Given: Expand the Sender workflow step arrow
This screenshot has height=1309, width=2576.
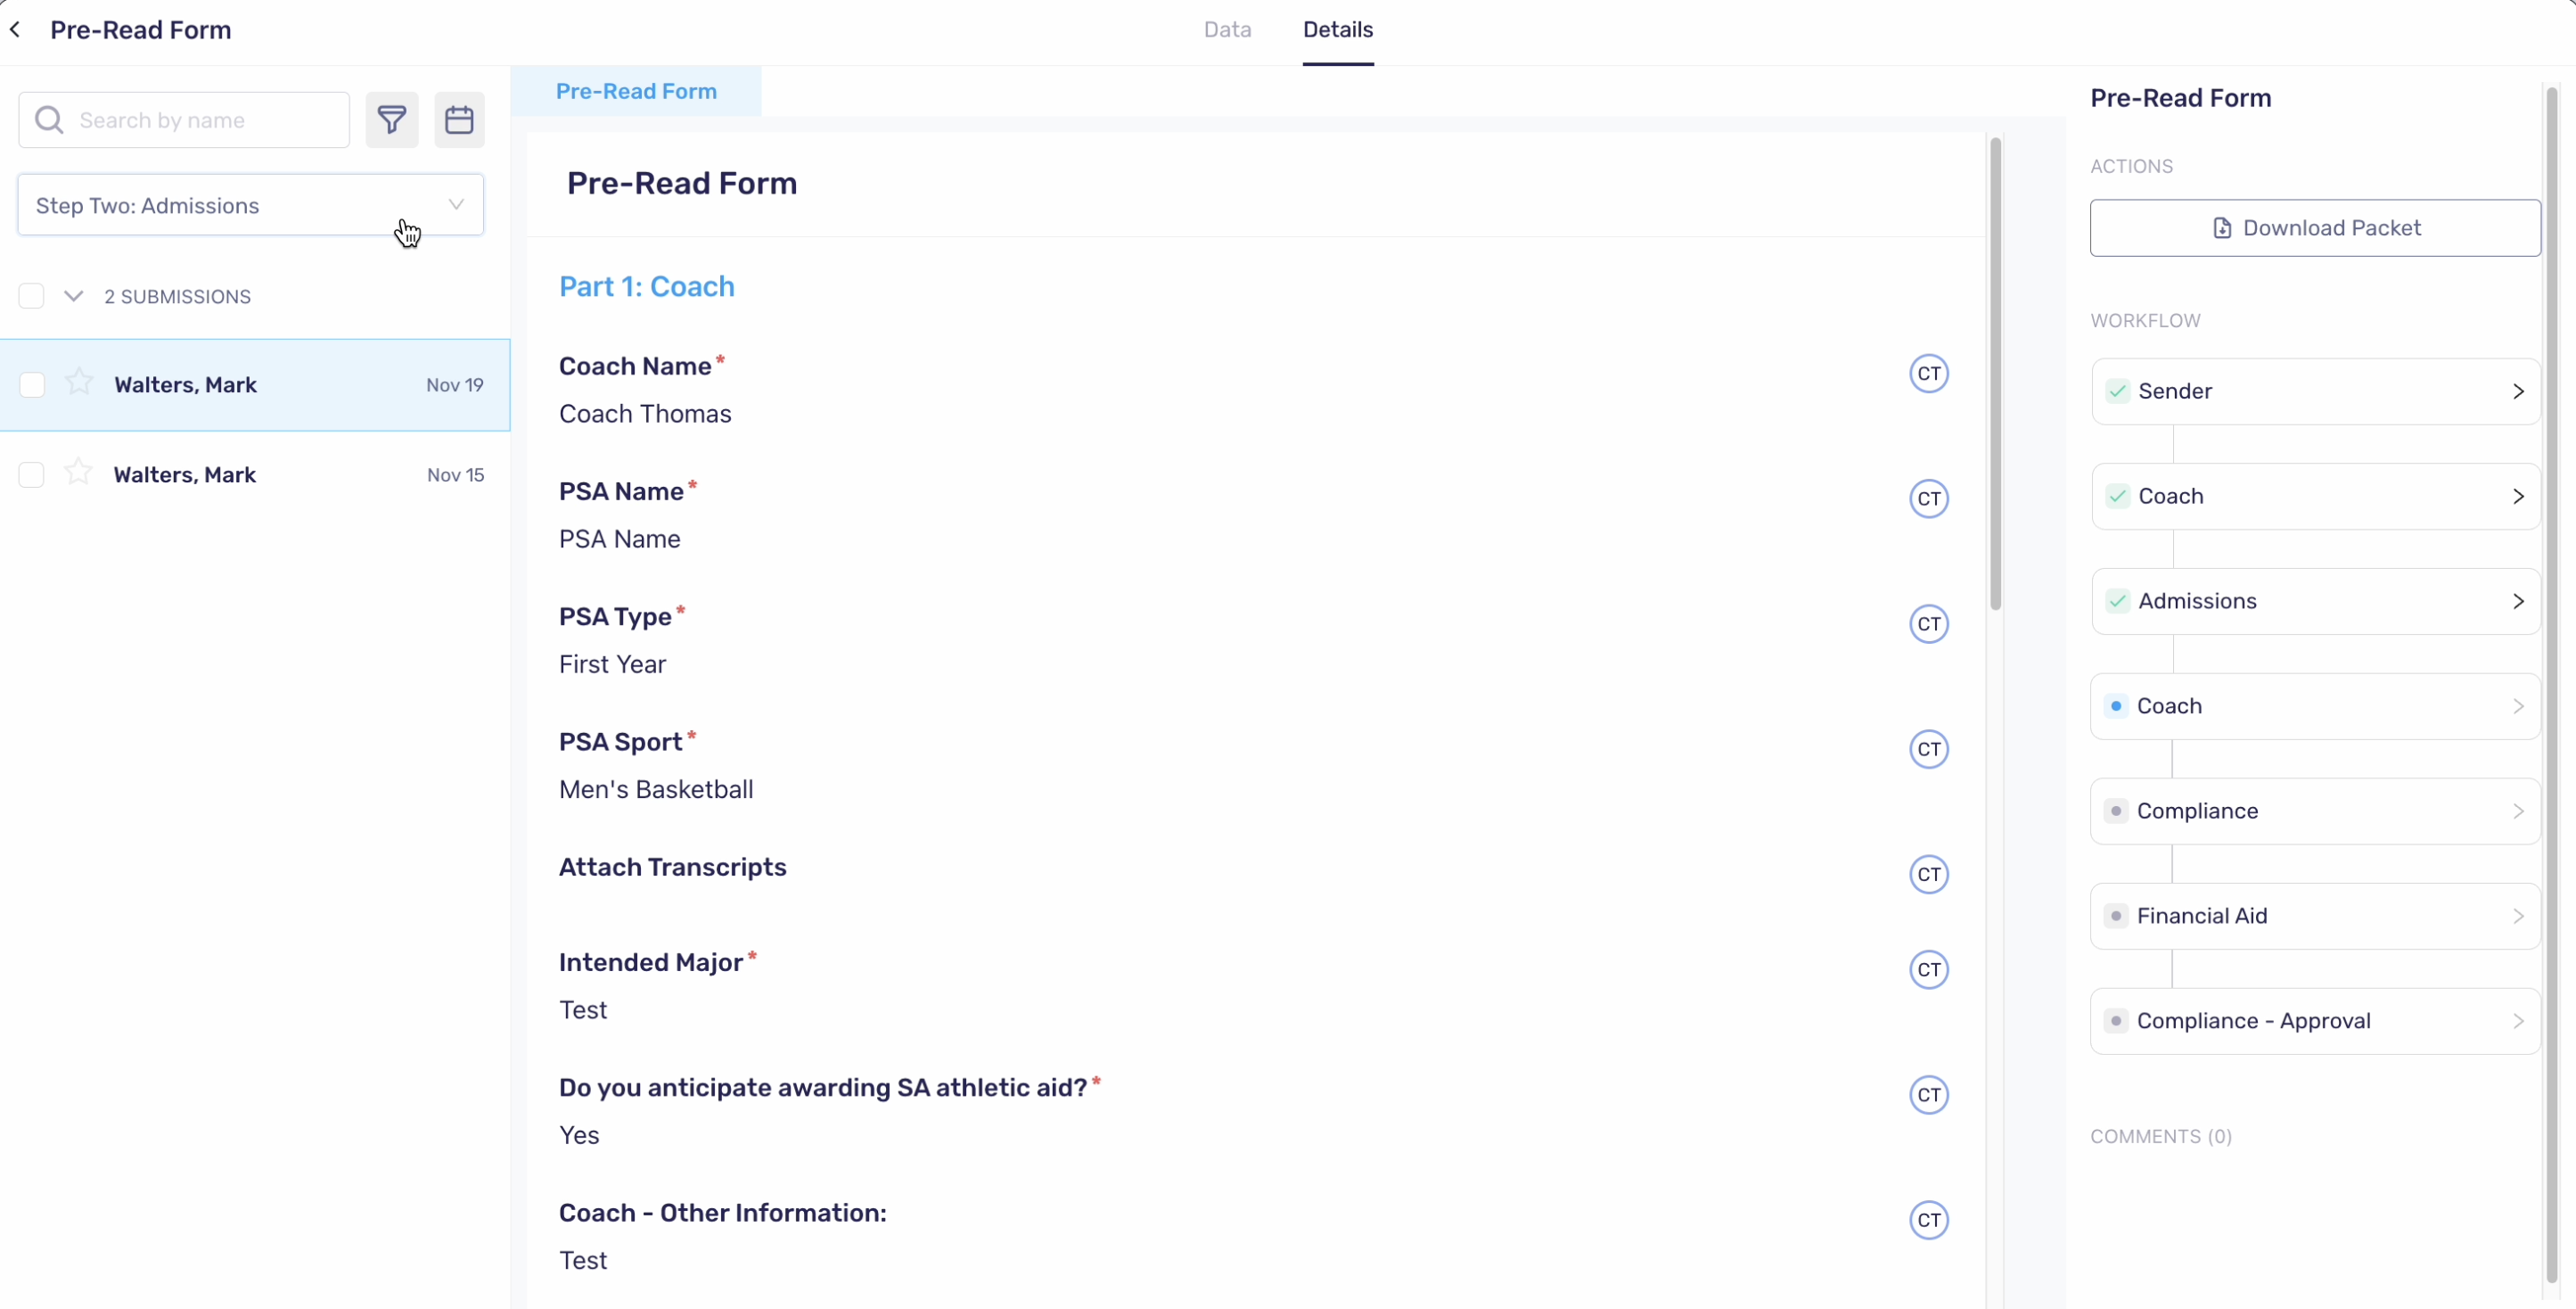Looking at the screenshot, I should [2518, 391].
